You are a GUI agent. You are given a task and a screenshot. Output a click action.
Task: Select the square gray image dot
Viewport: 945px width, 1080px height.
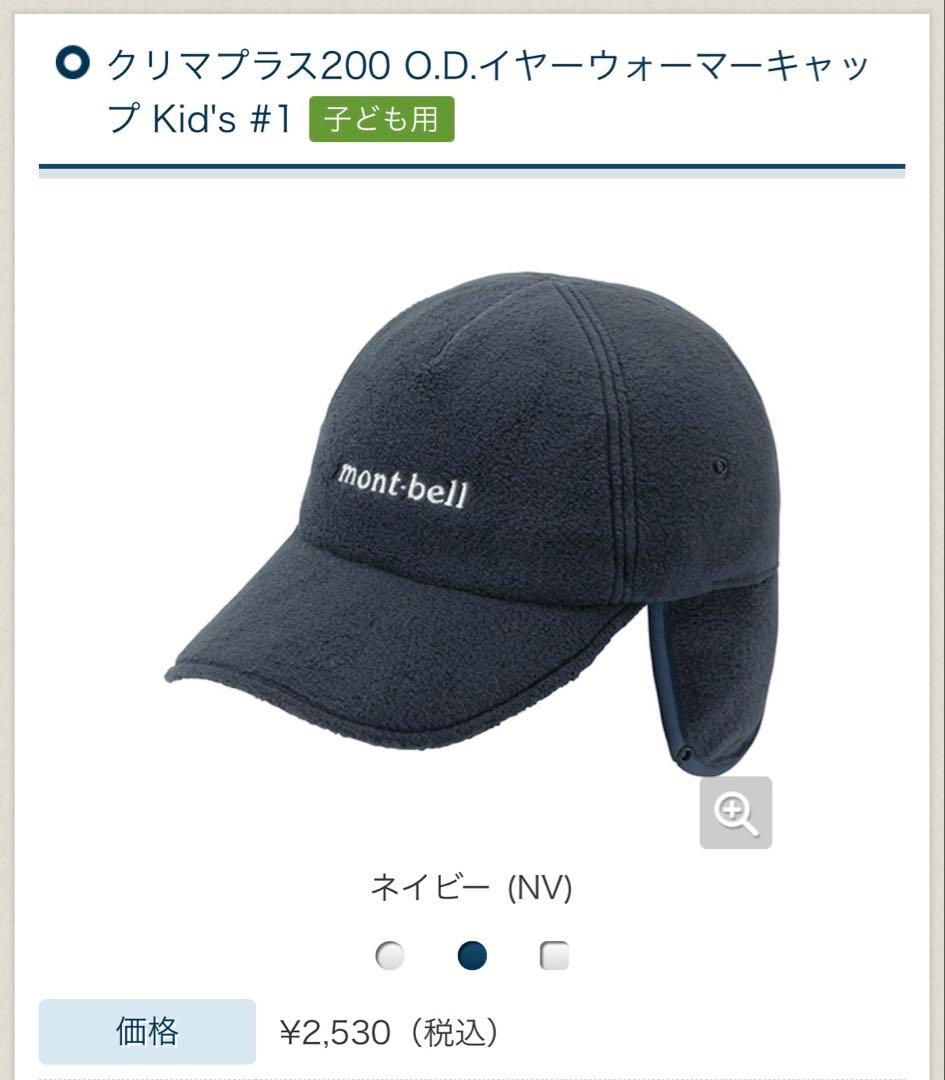pos(555,955)
